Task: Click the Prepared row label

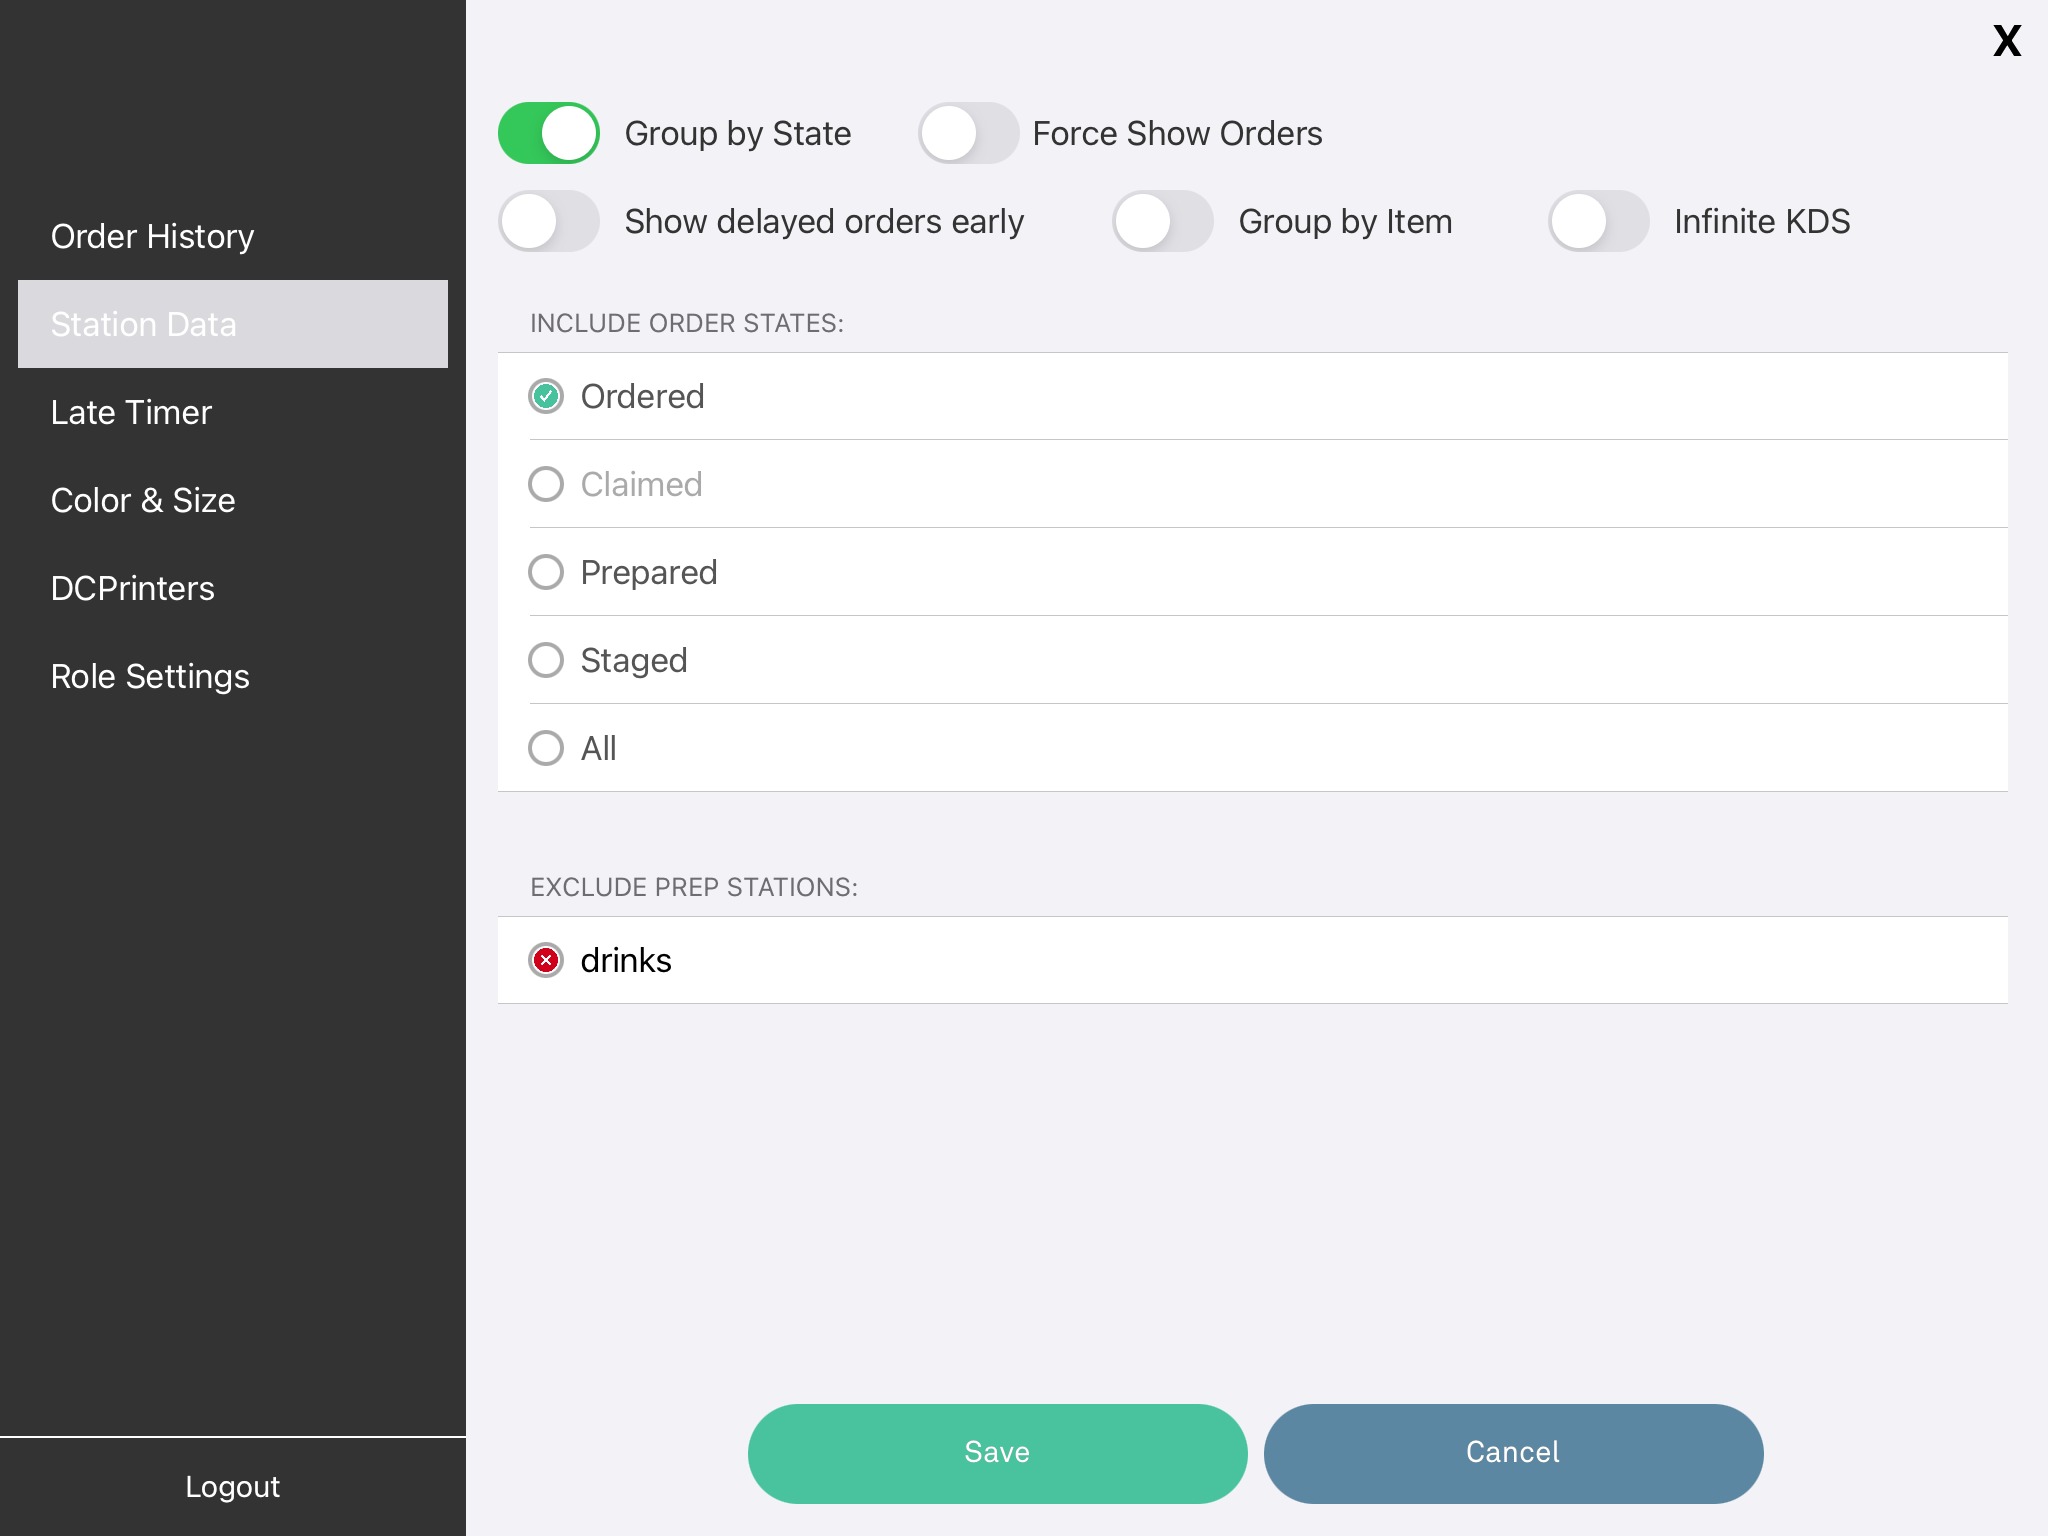Action: [x=648, y=572]
